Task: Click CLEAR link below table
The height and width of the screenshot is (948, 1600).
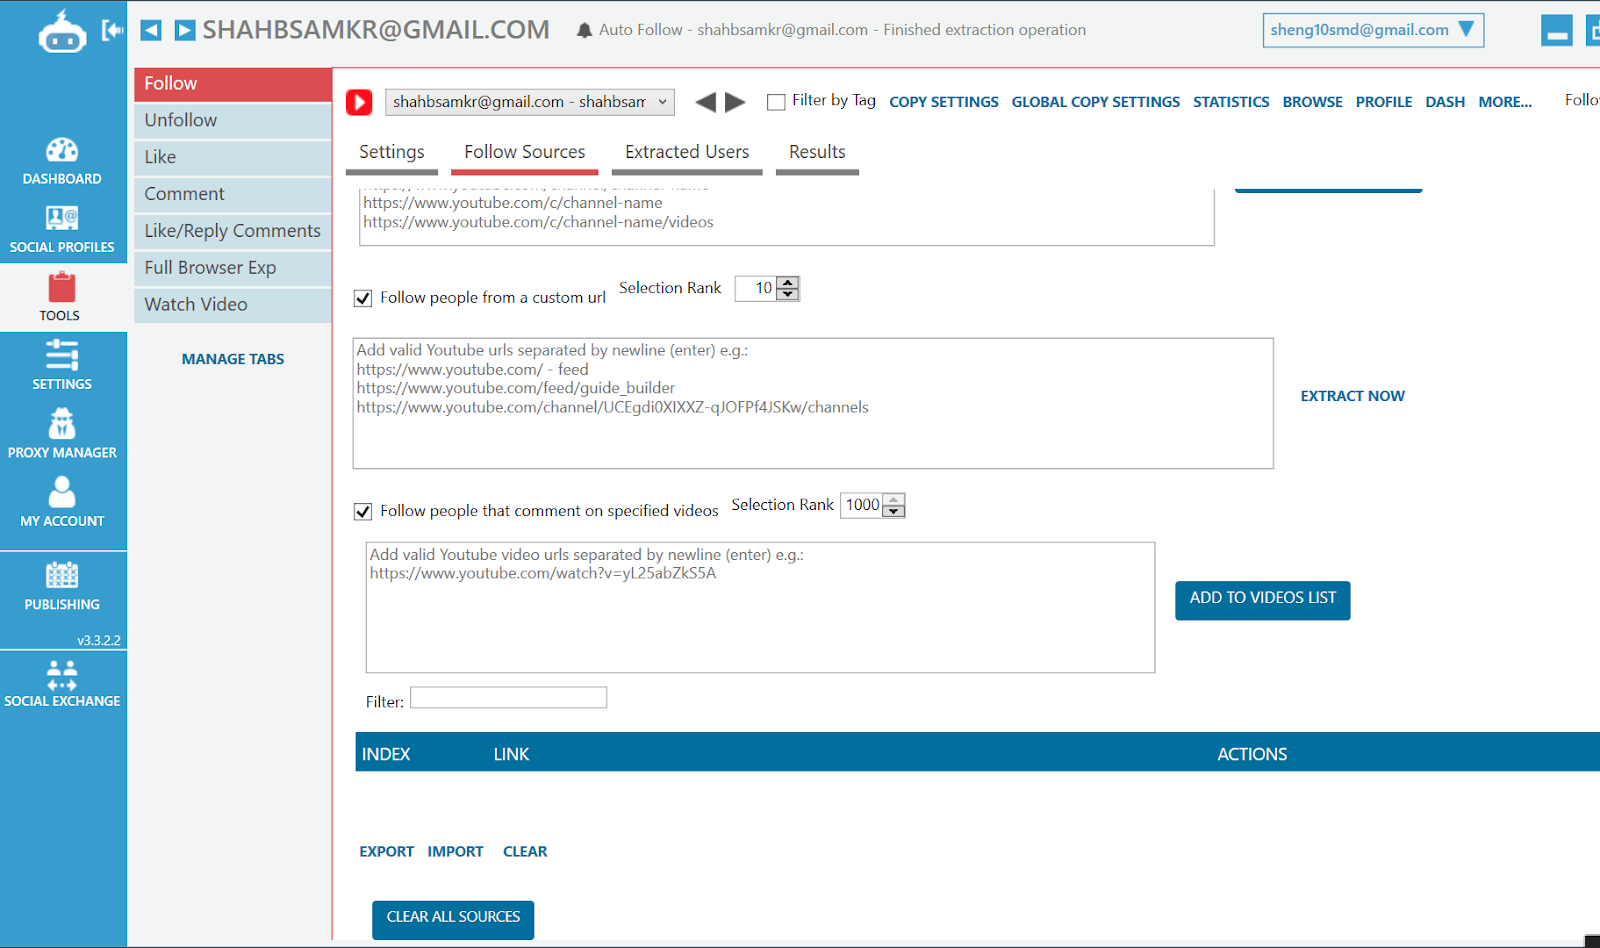Action: coord(525,852)
